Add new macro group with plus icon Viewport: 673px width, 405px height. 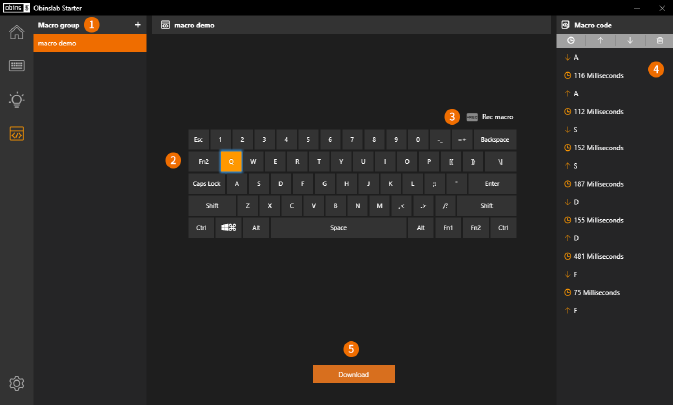[137, 23]
